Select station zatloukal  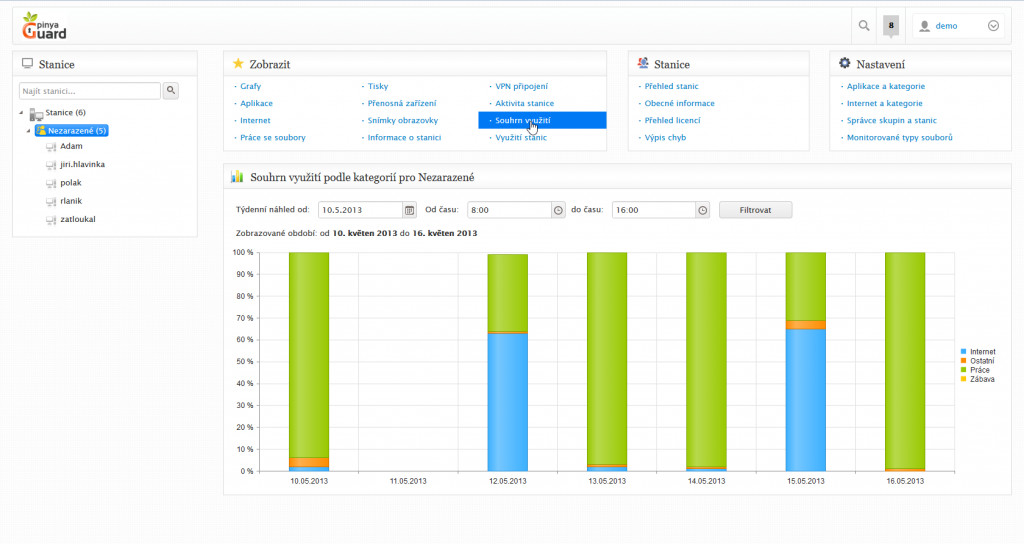[78, 219]
